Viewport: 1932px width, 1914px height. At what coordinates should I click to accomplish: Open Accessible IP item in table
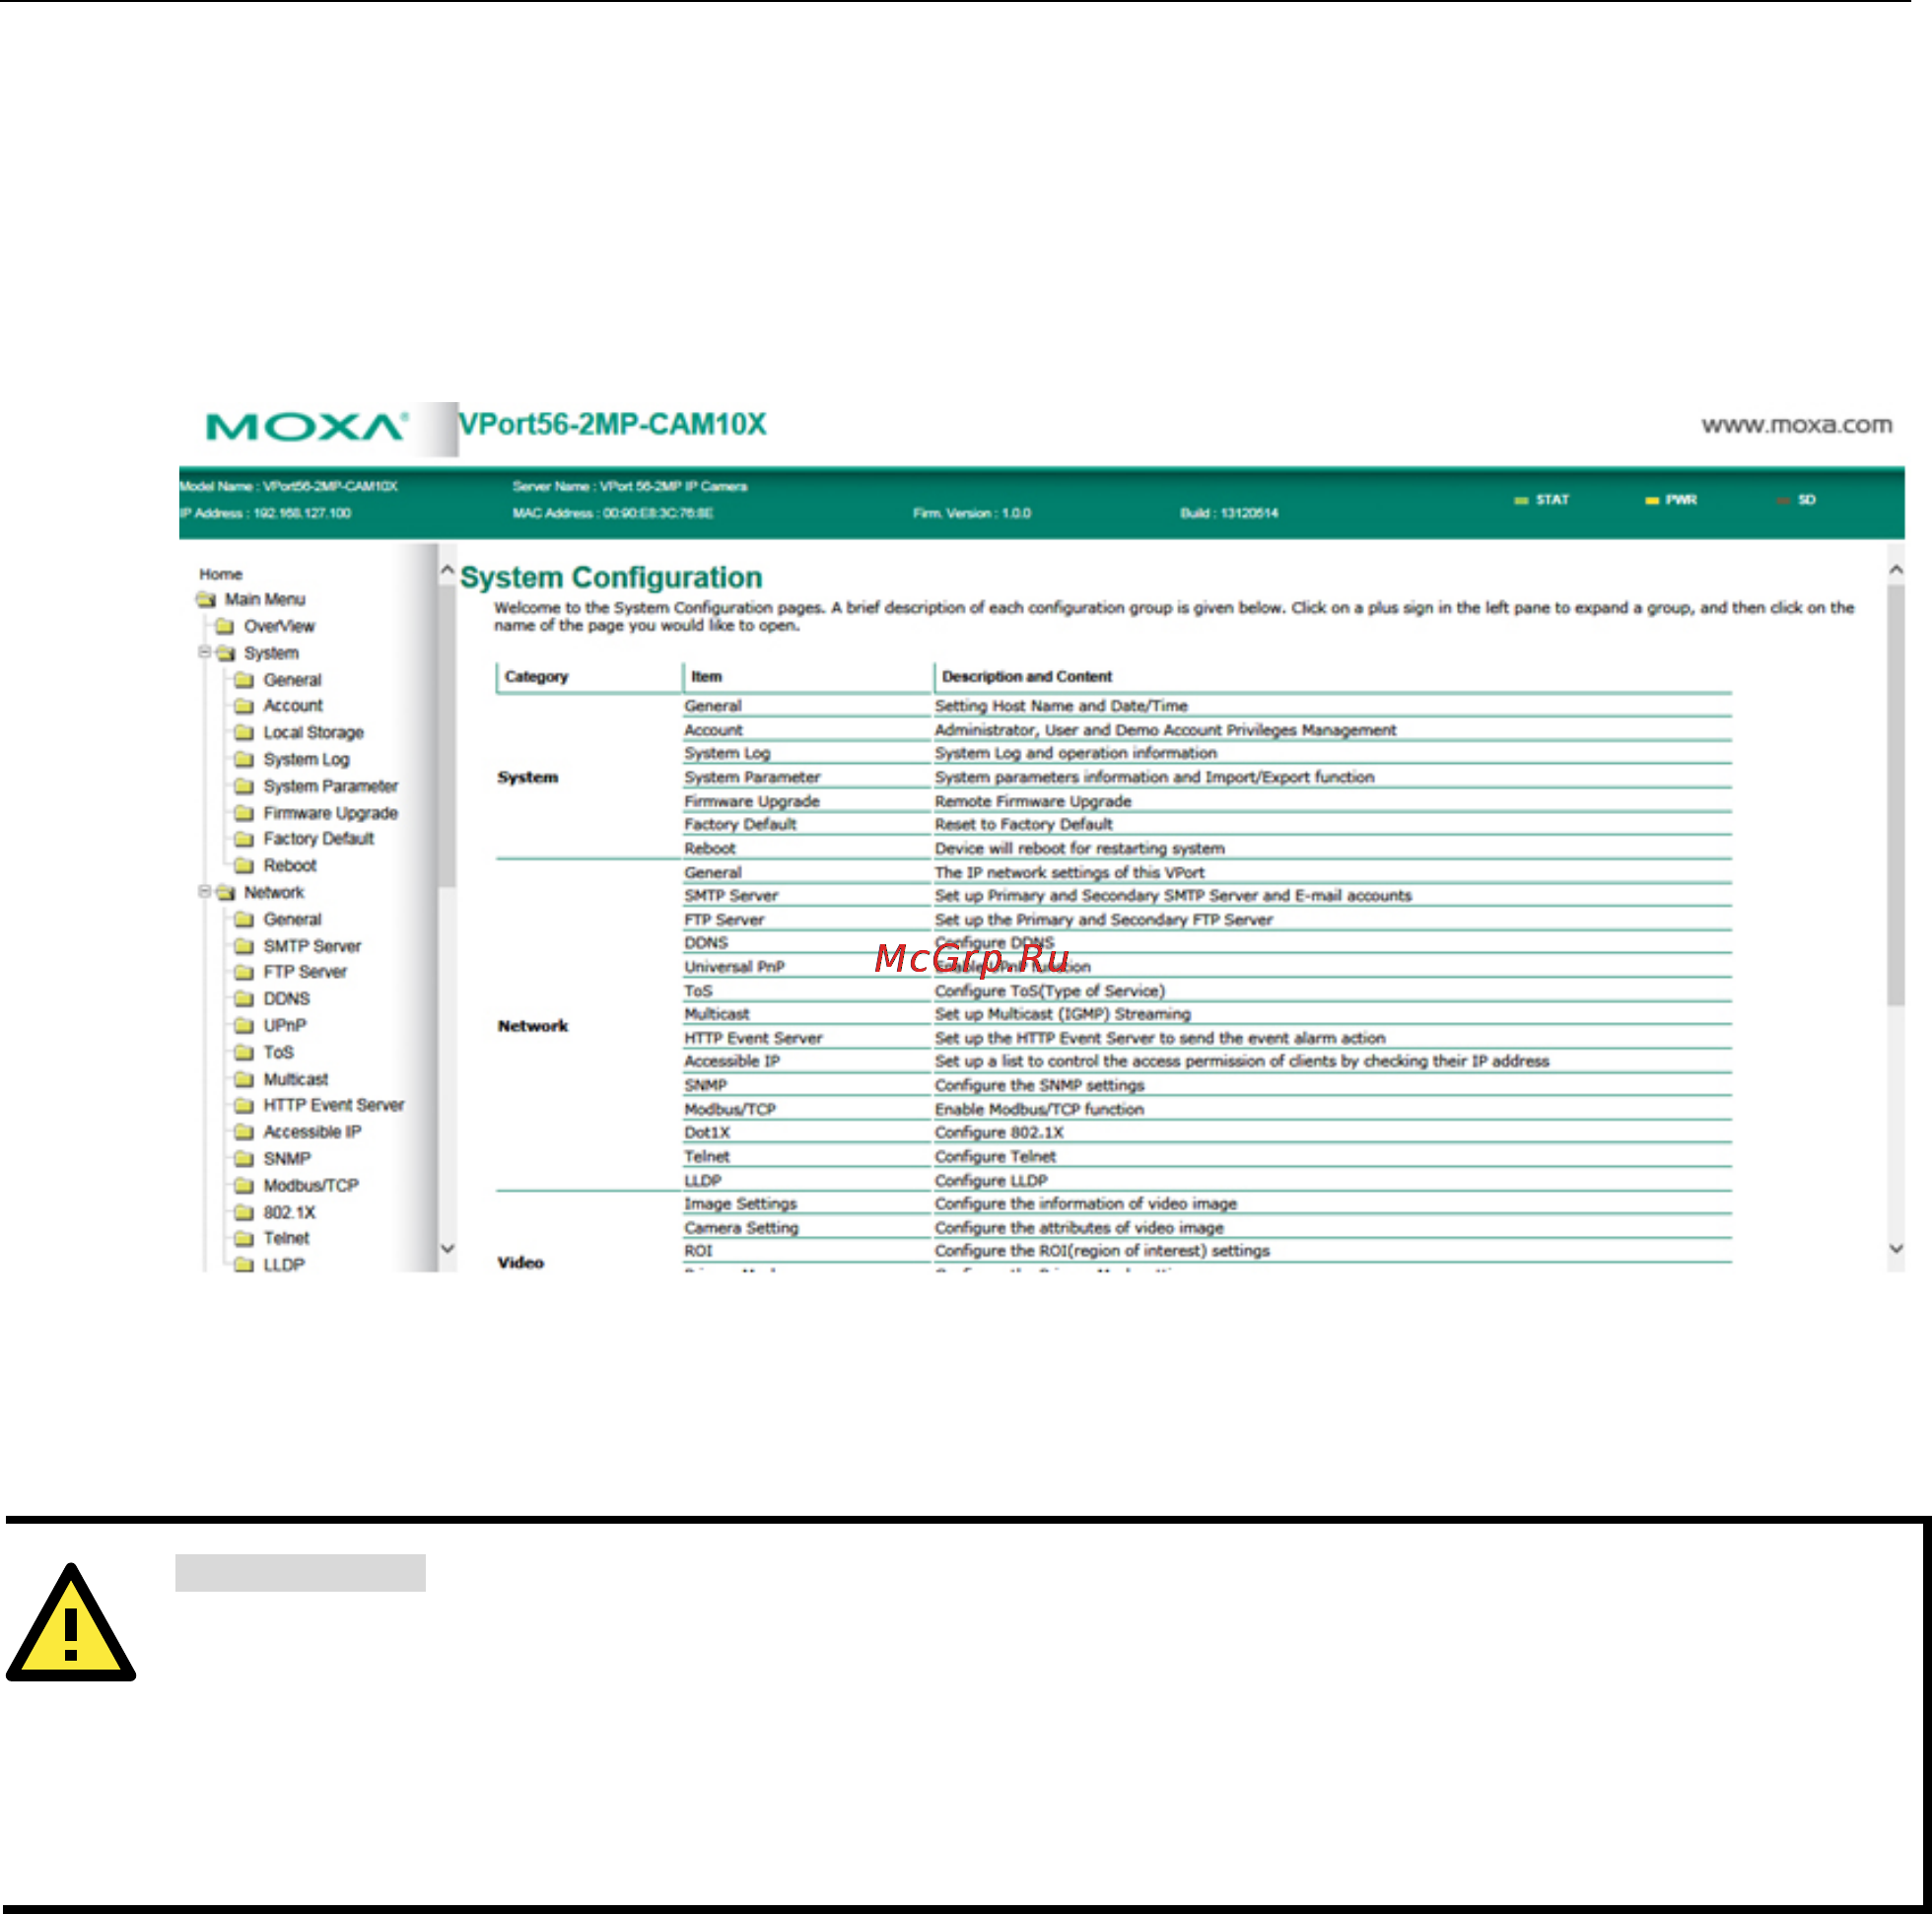click(732, 1061)
